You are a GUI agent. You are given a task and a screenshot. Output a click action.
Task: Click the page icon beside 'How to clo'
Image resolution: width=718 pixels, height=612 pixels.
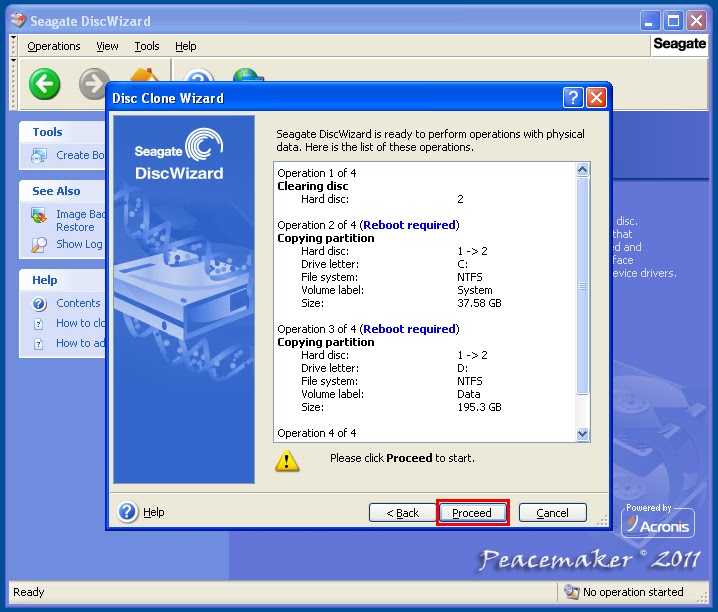(38, 324)
